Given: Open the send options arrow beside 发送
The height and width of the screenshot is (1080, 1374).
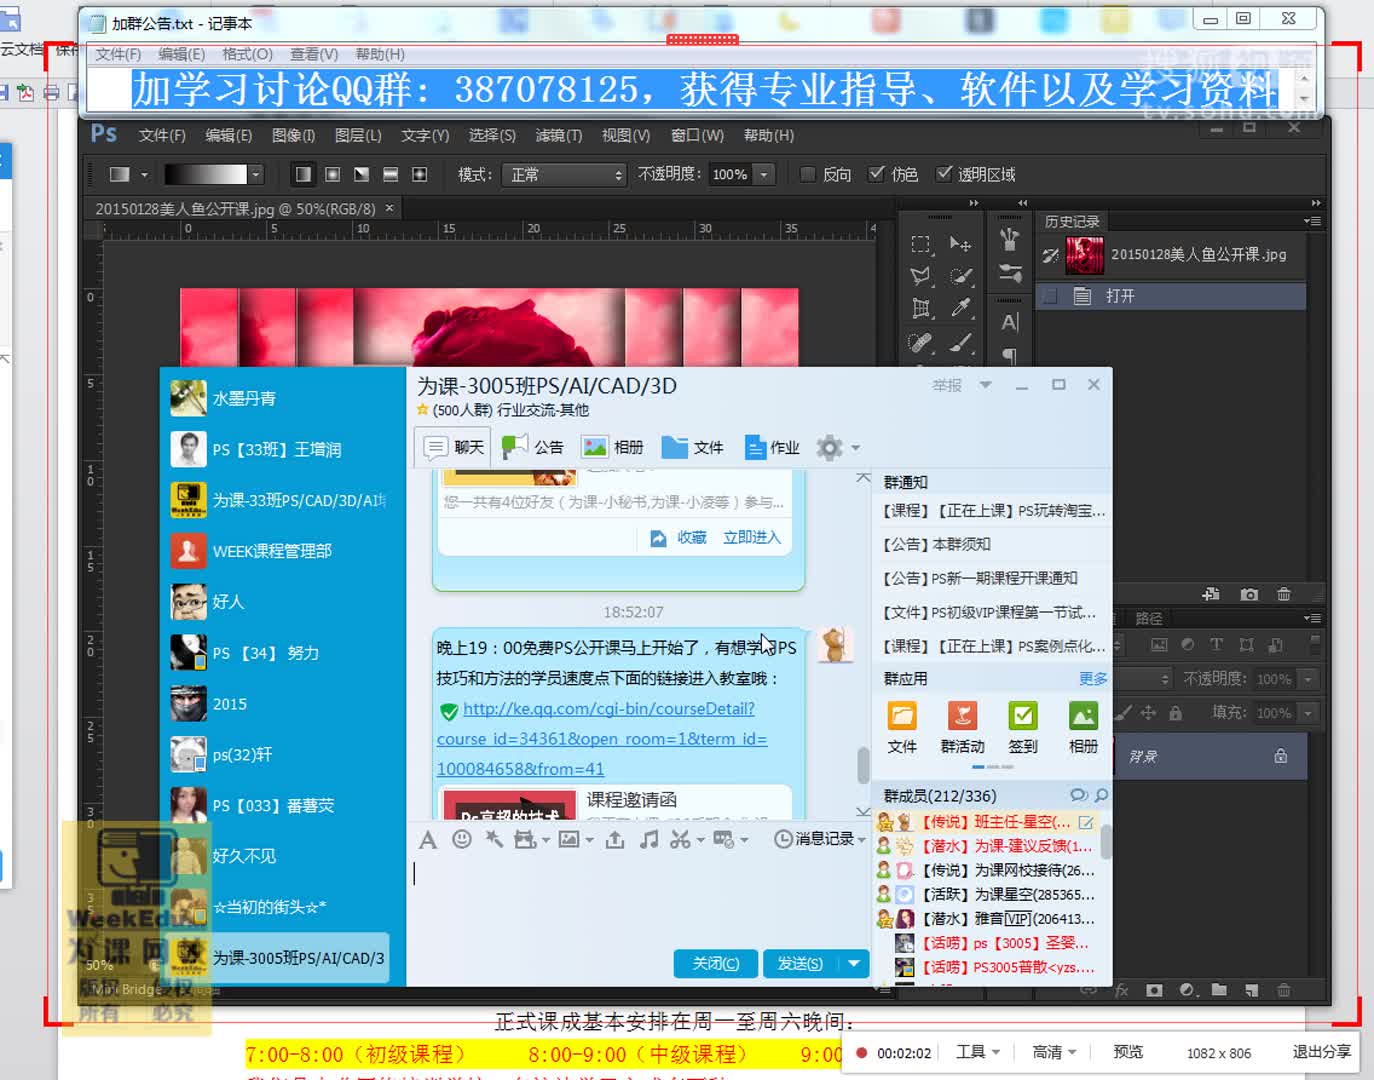Looking at the screenshot, I should pos(853,963).
